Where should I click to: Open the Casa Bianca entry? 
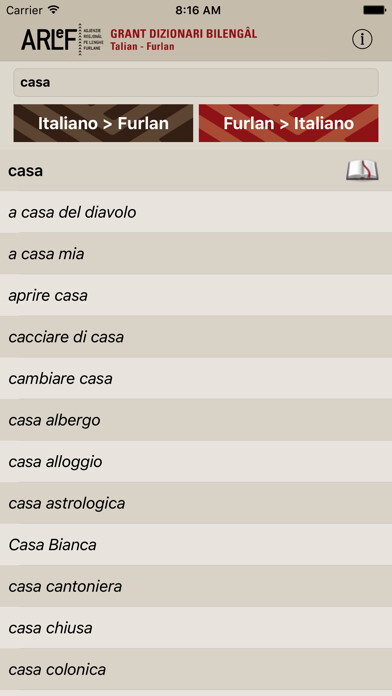196,545
